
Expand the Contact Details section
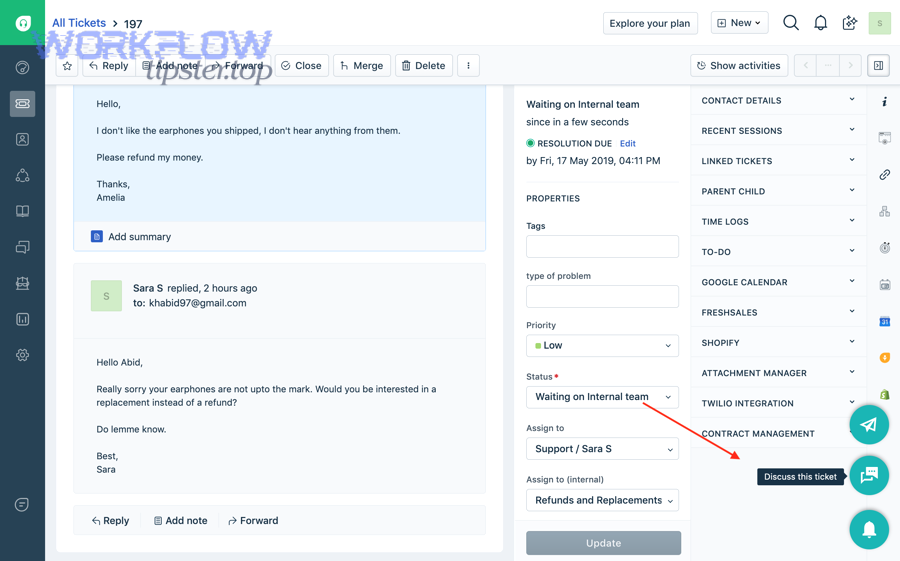click(778, 100)
